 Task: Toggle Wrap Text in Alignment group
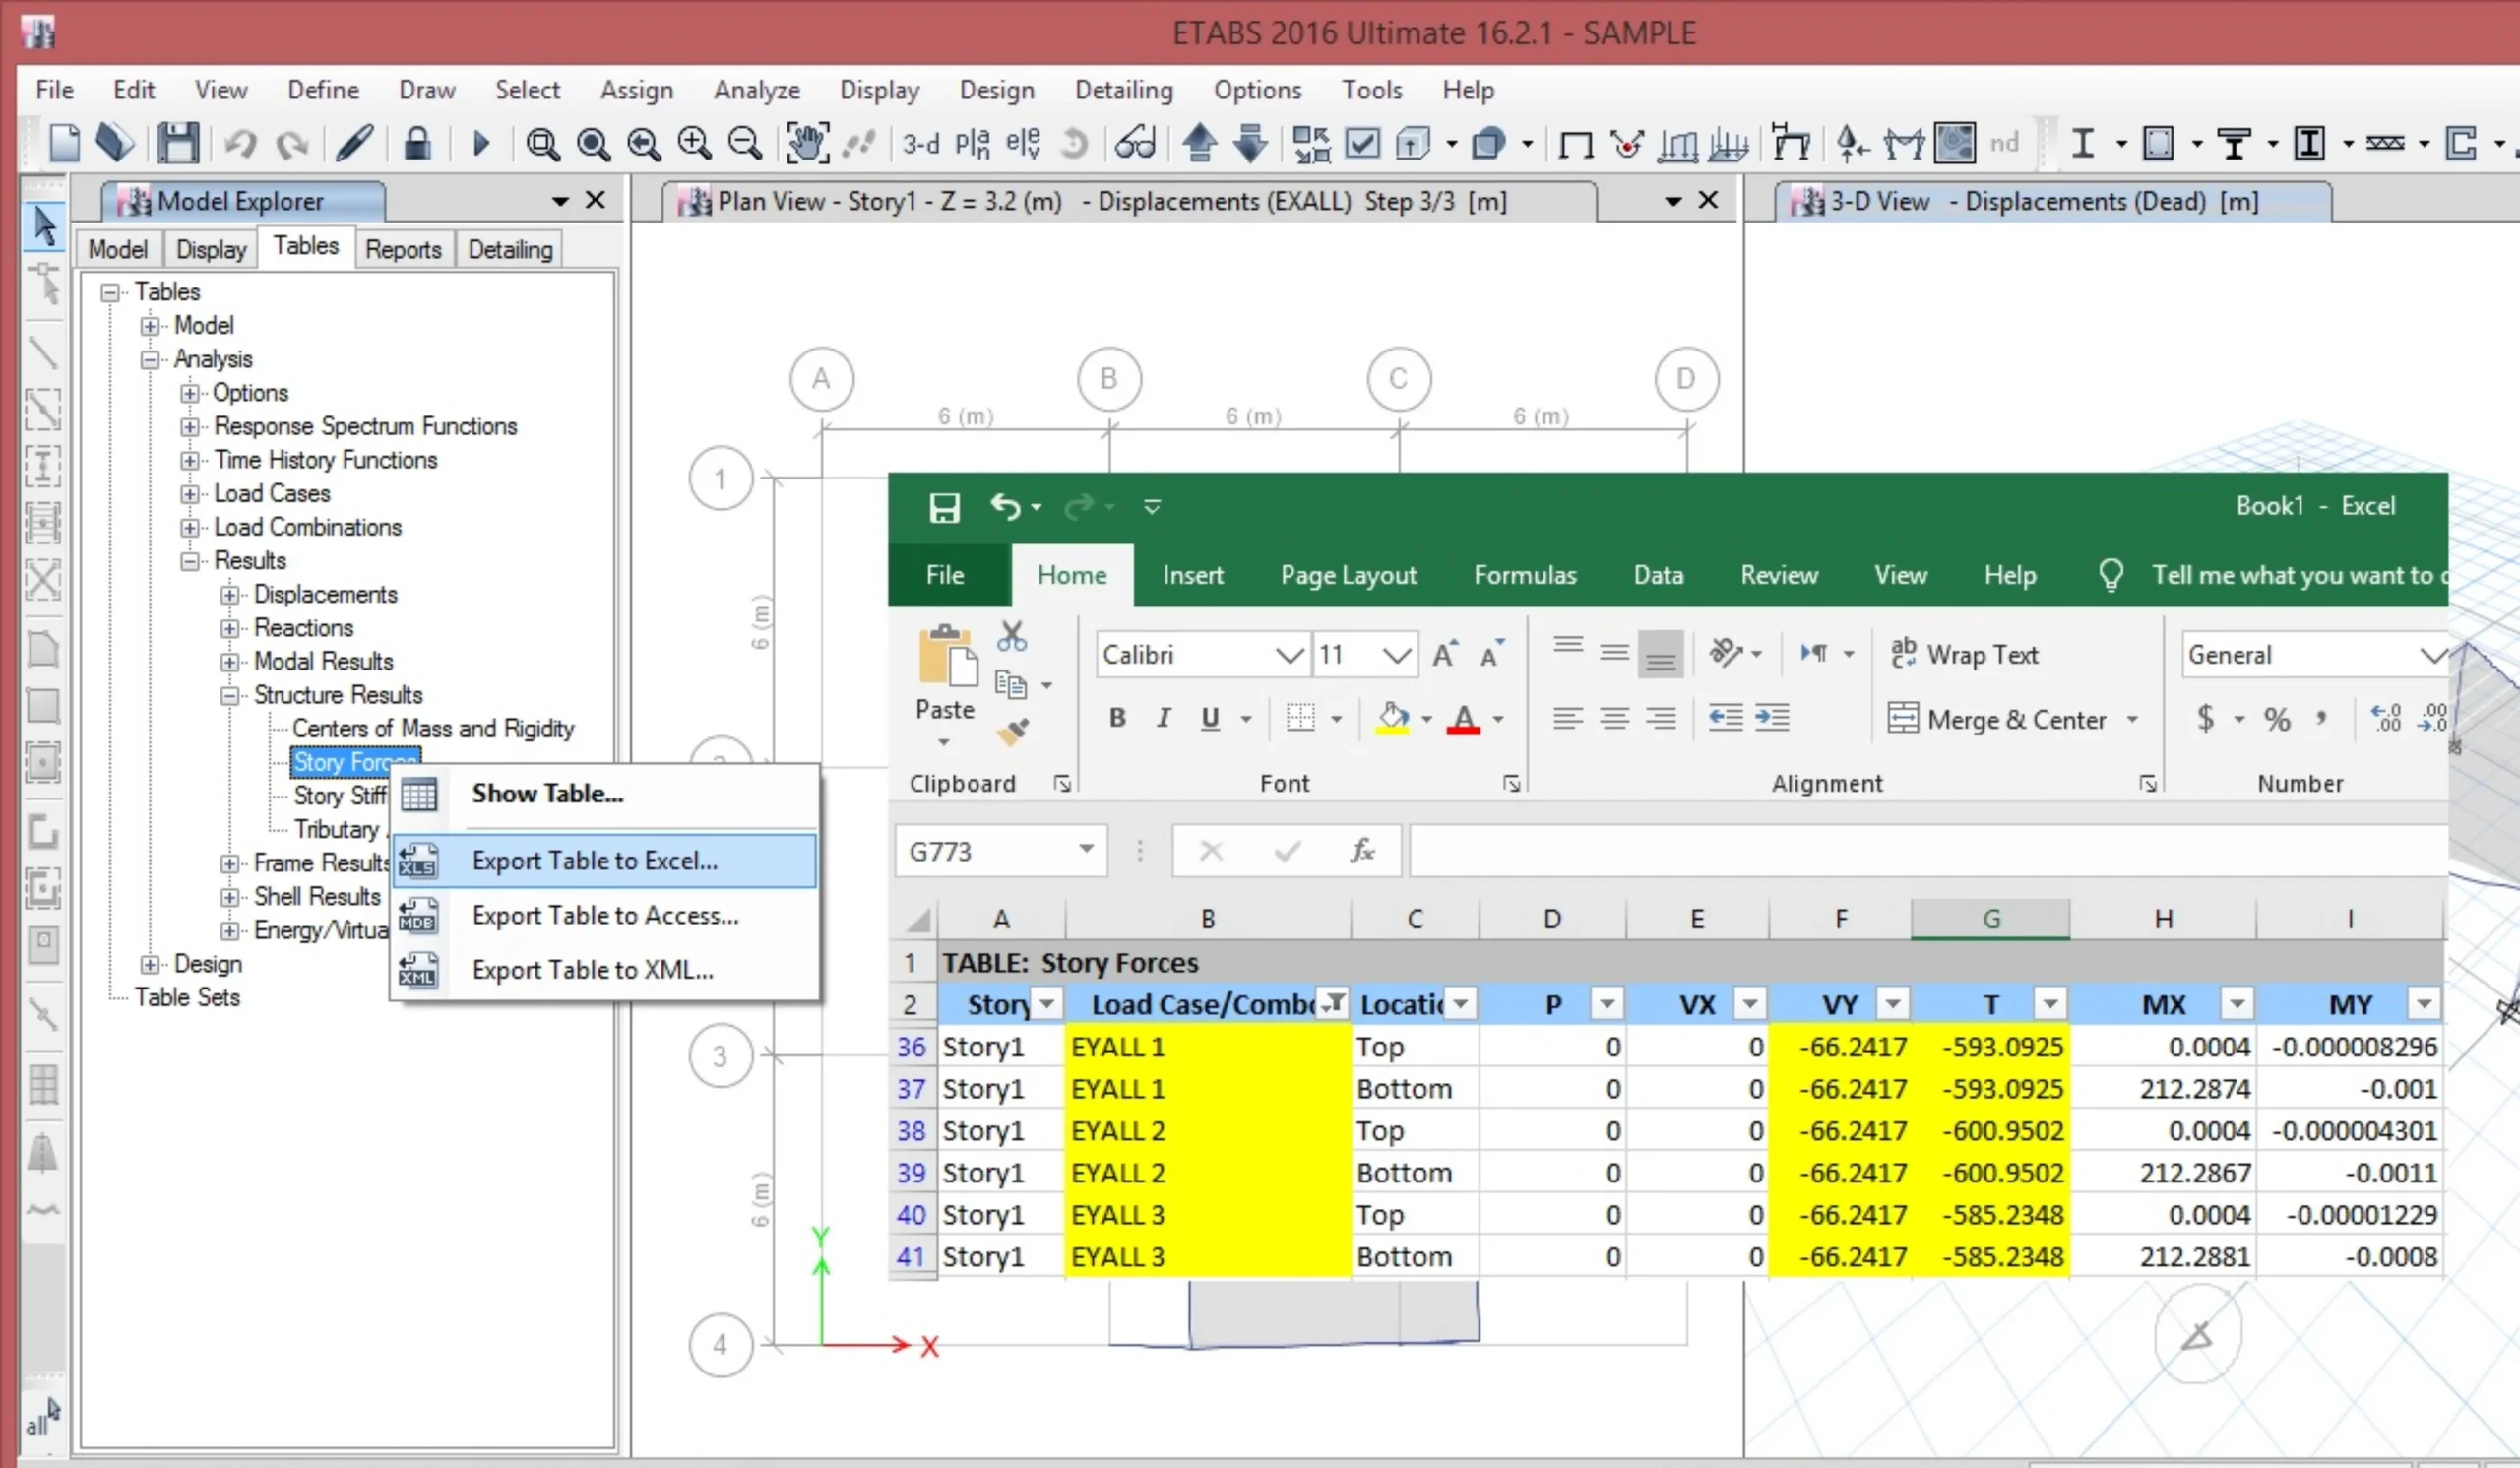[1964, 655]
